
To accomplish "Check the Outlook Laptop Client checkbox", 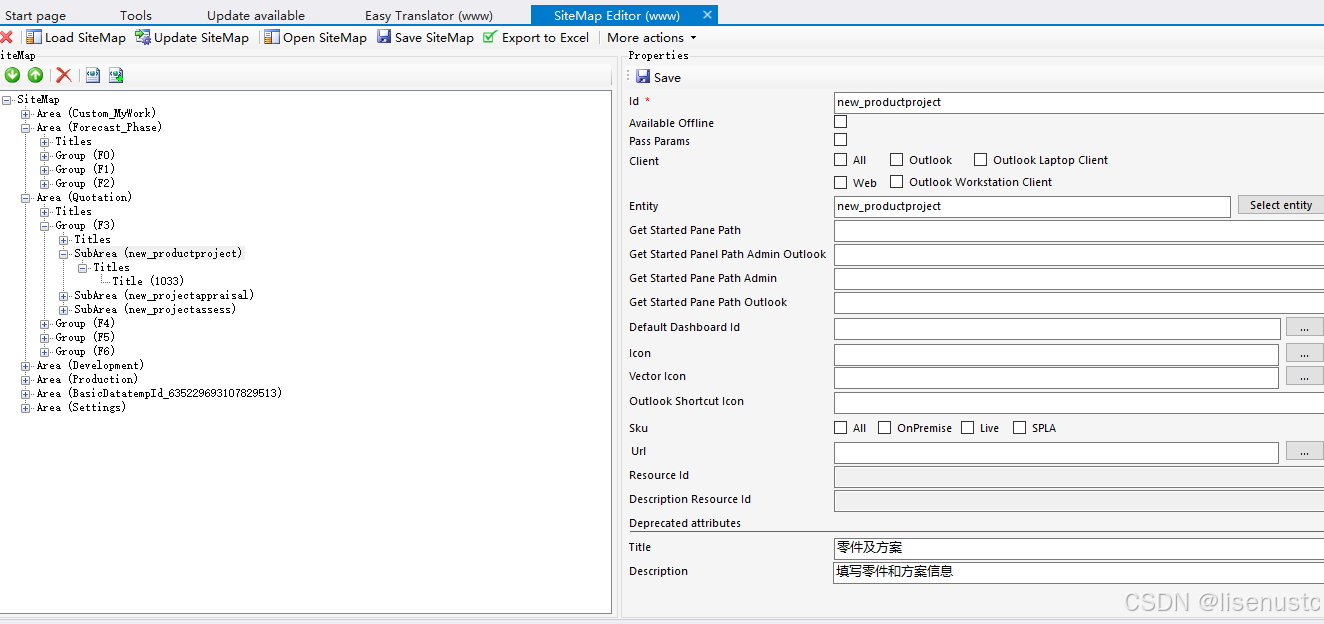I will (x=980, y=160).
